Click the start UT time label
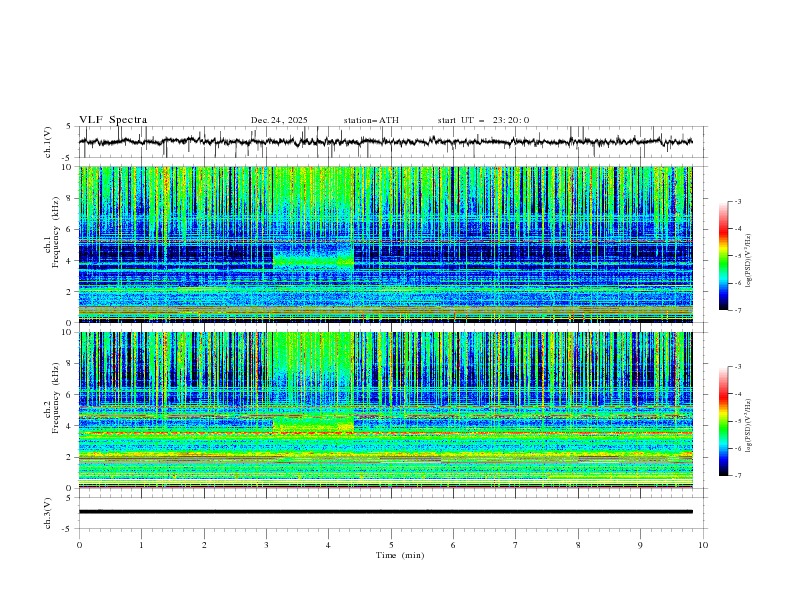The image size is (792, 612). click(x=483, y=120)
